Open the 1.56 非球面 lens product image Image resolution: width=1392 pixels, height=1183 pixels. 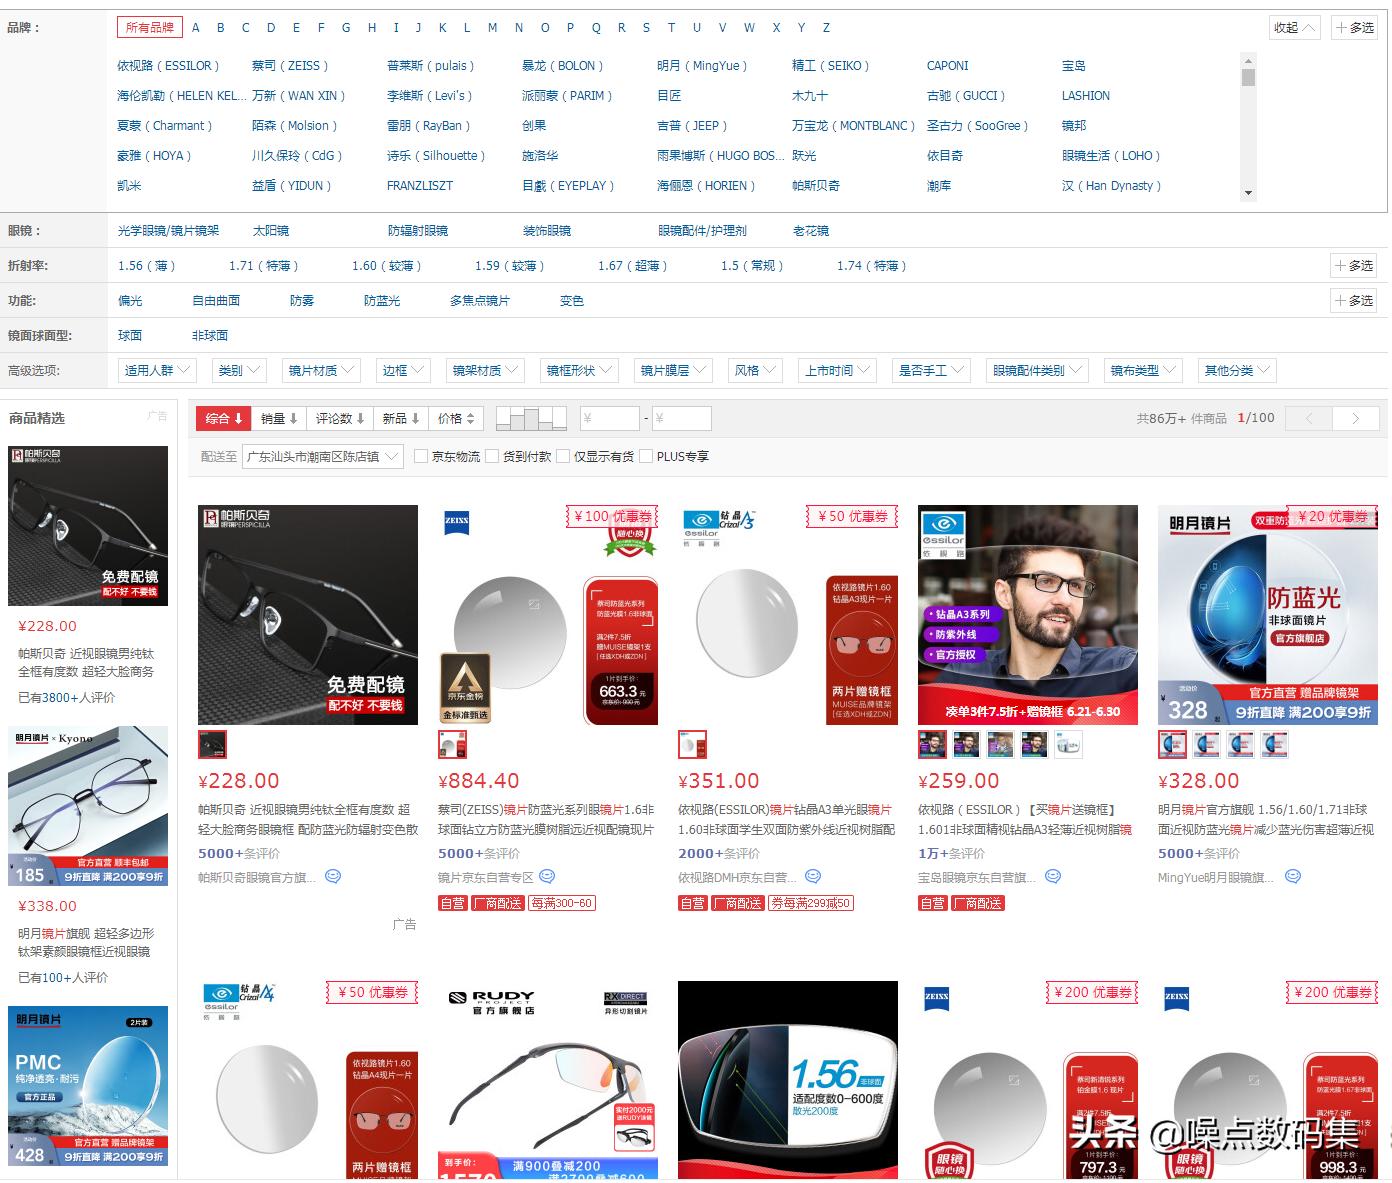pos(788,1081)
